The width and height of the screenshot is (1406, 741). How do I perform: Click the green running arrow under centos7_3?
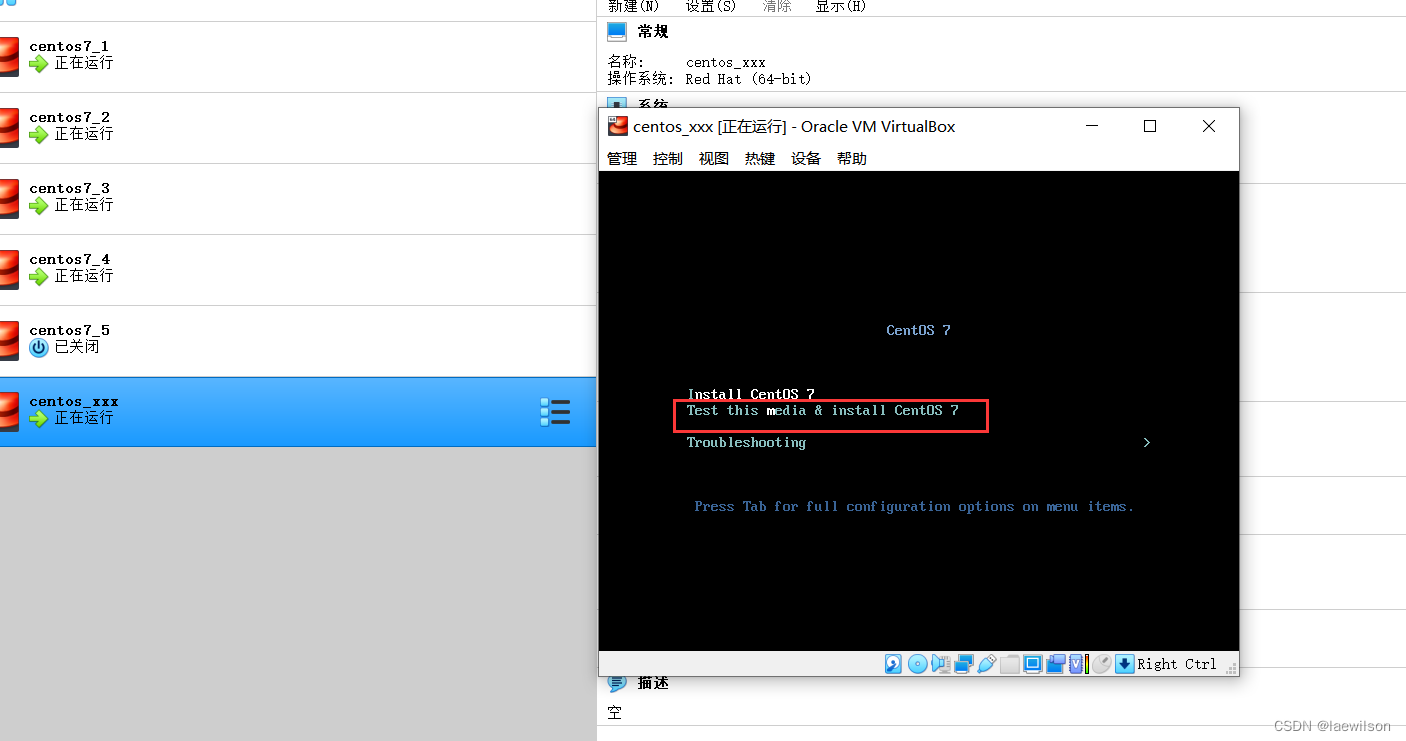[39, 206]
